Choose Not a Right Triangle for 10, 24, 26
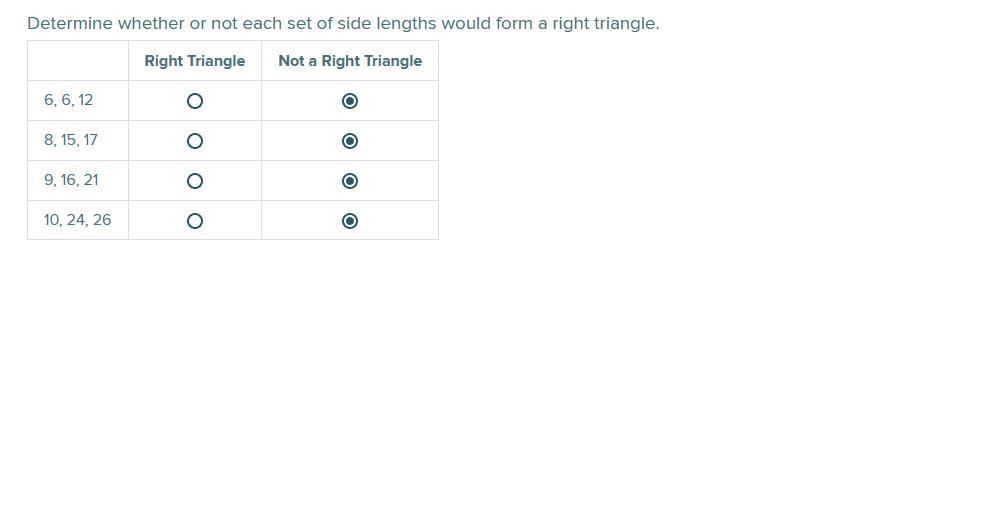Screen dimensions: 987x509 350,221
